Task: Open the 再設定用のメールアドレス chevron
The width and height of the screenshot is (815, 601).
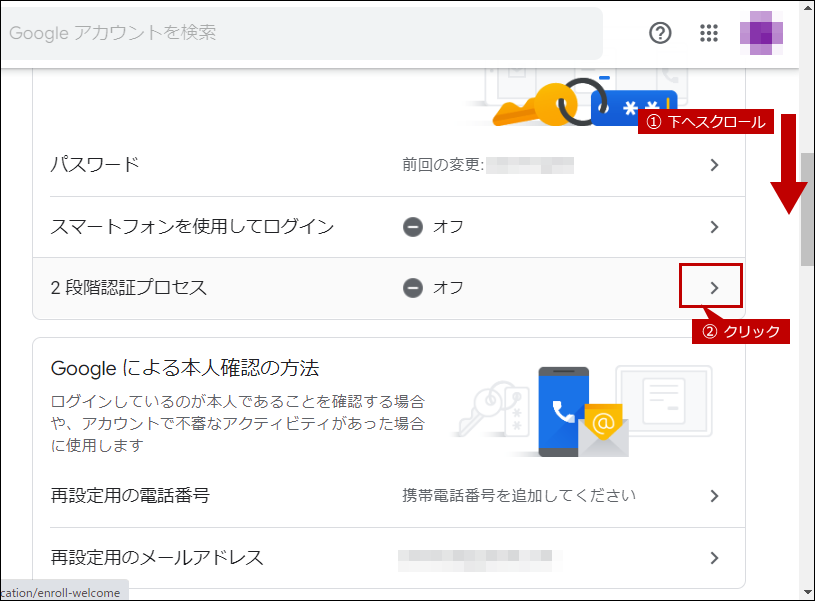Action: click(714, 558)
